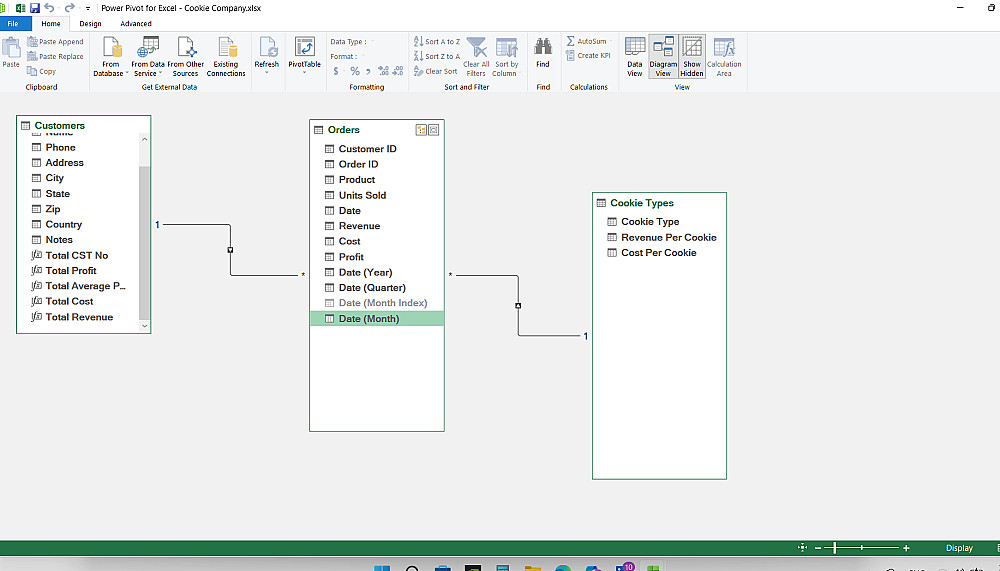Image resolution: width=1000 pixels, height=571 pixels.
Task: Click the Fit to Screen icon in status bar
Action: coord(803,548)
